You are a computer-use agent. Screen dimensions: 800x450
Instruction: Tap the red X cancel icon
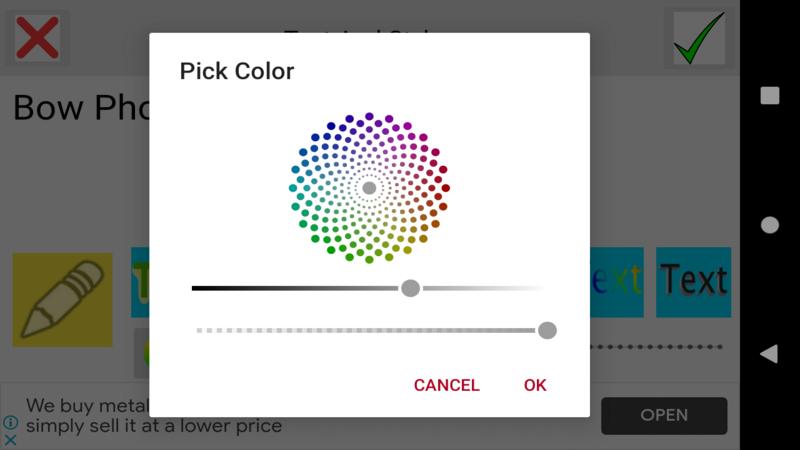coord(37,38)
